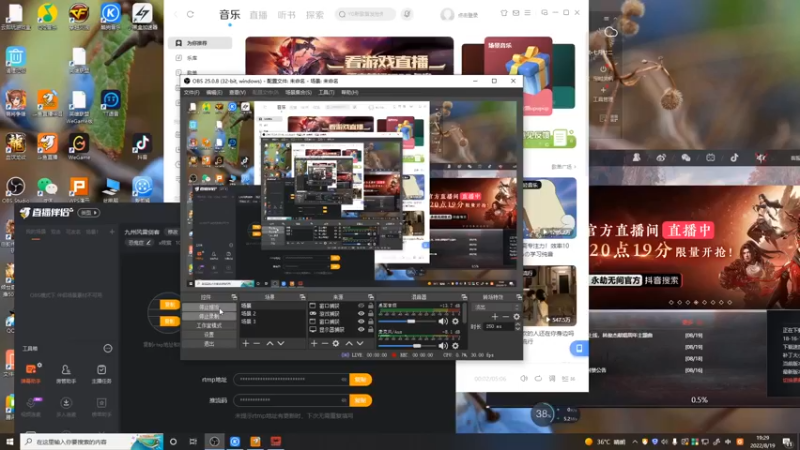Adjust the 桌面音频 volume slider
This screenshot has height=450, width=800.
(x=407, y=321)
